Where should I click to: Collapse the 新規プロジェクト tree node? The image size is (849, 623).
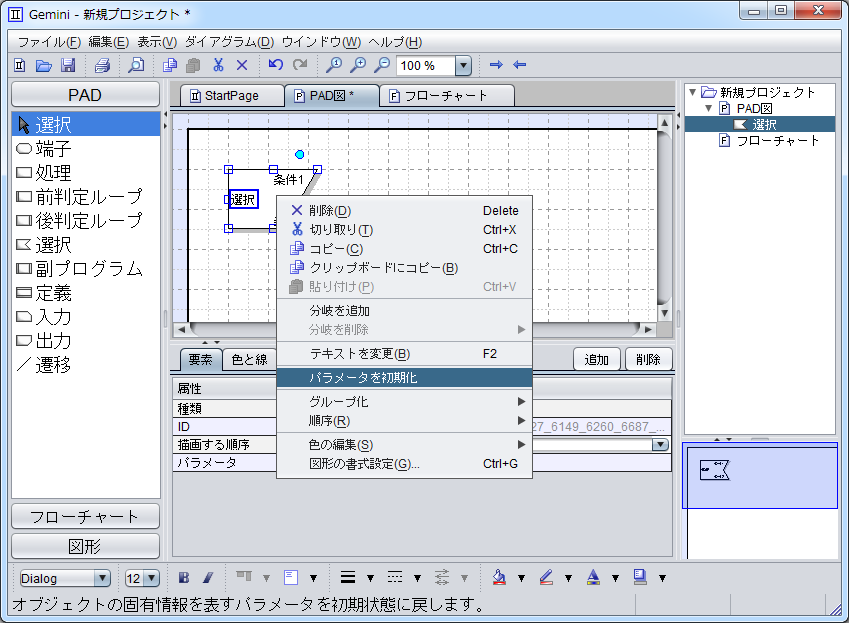(693, 93)
